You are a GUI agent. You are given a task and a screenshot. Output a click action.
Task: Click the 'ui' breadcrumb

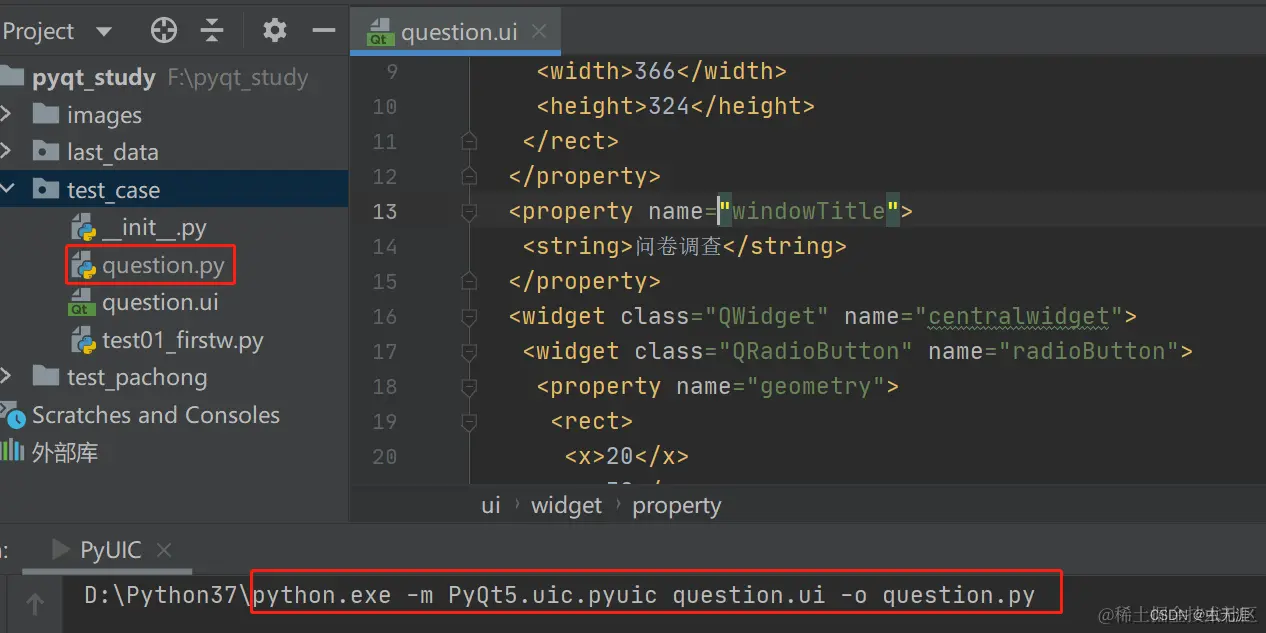(490, 505)
